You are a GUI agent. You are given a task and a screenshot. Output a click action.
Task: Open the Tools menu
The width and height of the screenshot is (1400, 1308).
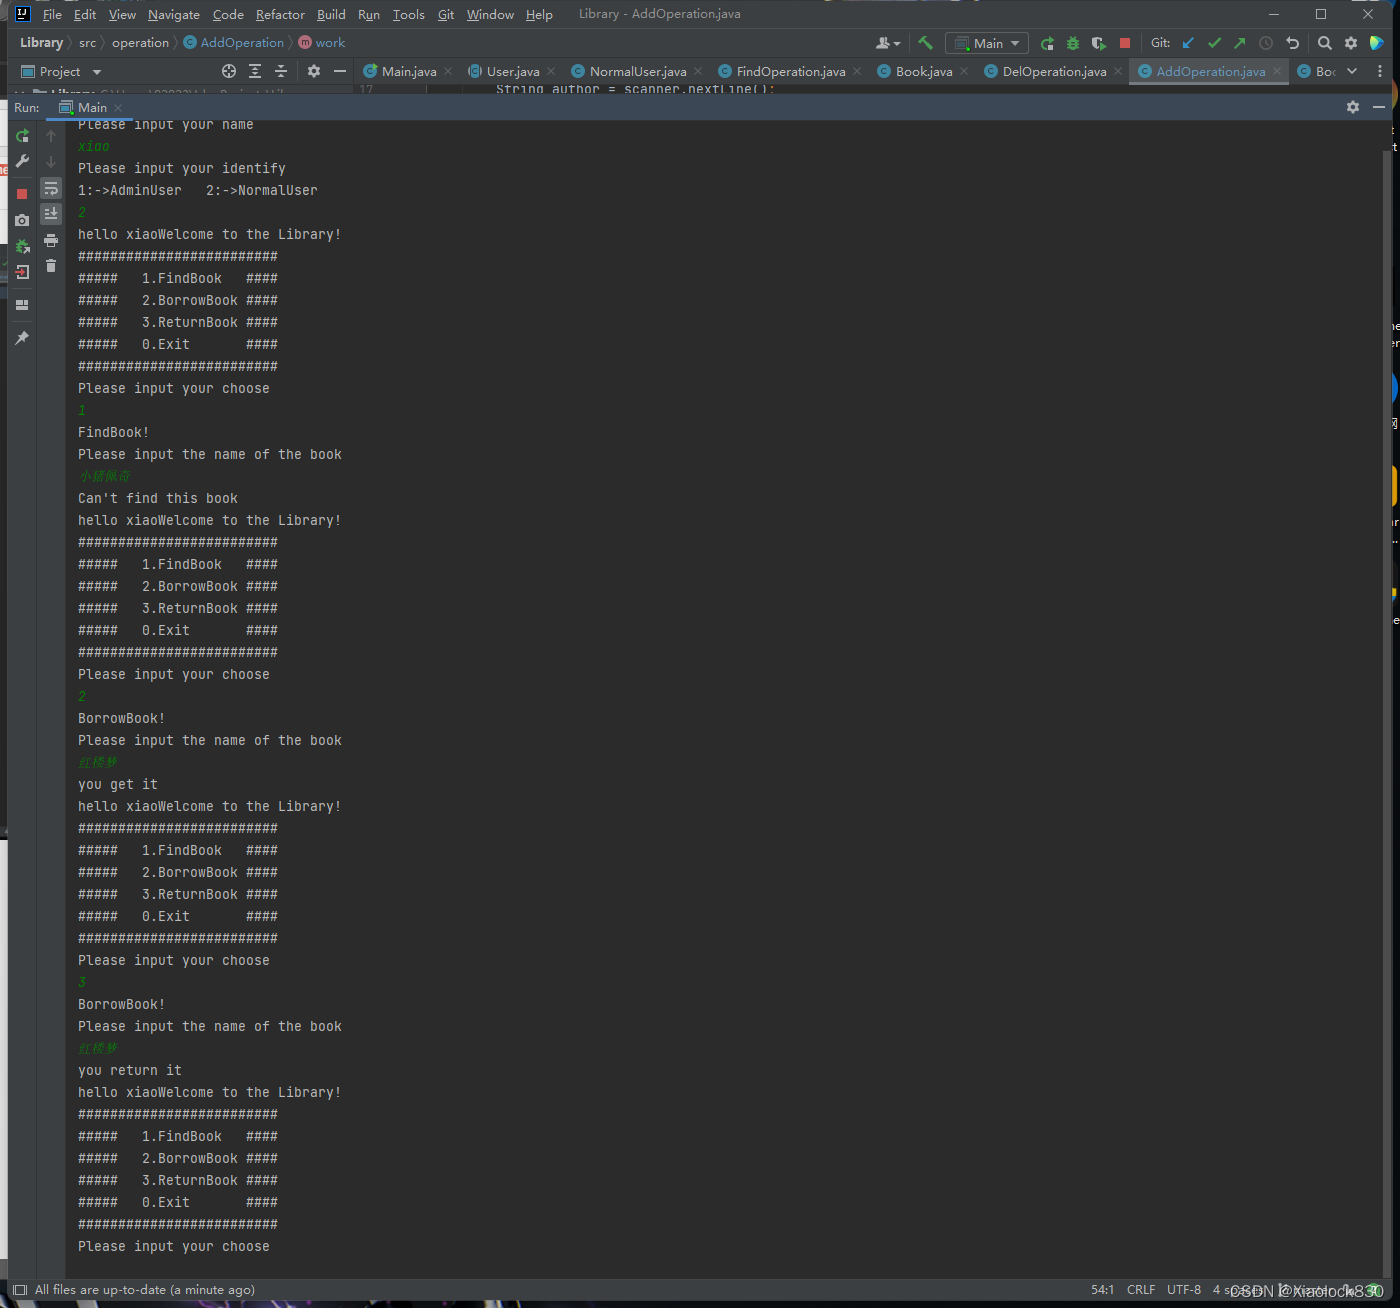point(408,14)
